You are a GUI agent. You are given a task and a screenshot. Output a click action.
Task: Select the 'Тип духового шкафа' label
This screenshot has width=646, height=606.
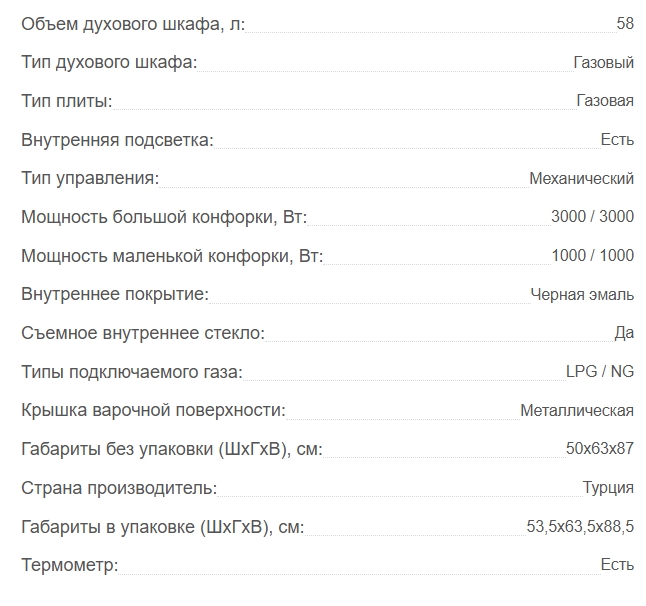pos(109,63)
